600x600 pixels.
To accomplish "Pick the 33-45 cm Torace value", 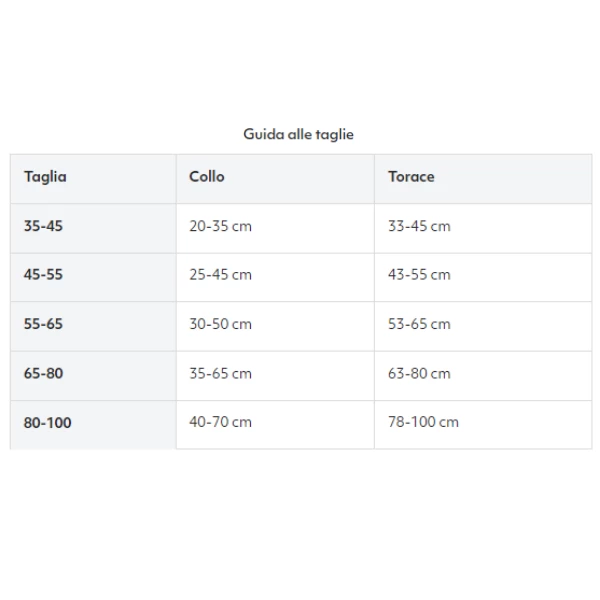I will 419,227.
